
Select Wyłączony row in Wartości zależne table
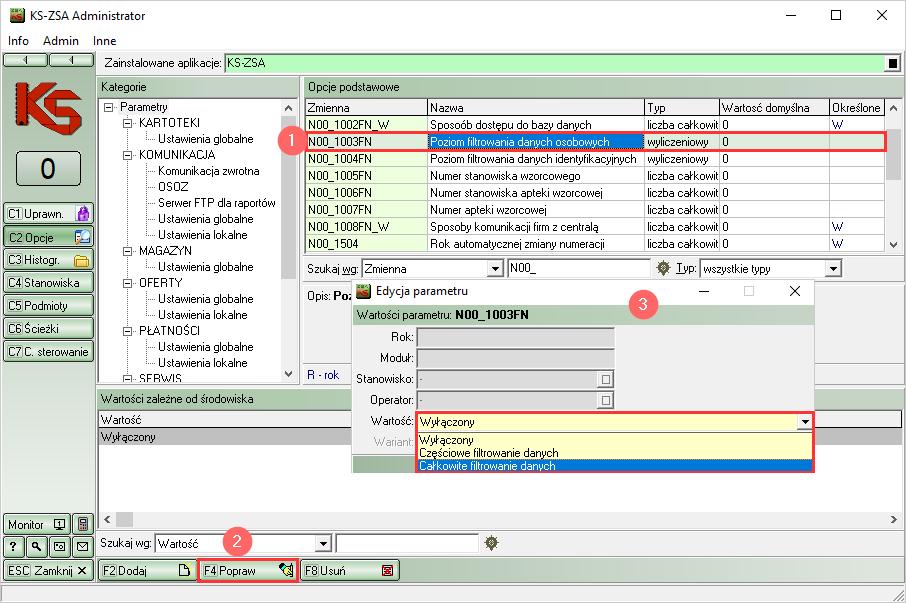coord(225,437)
